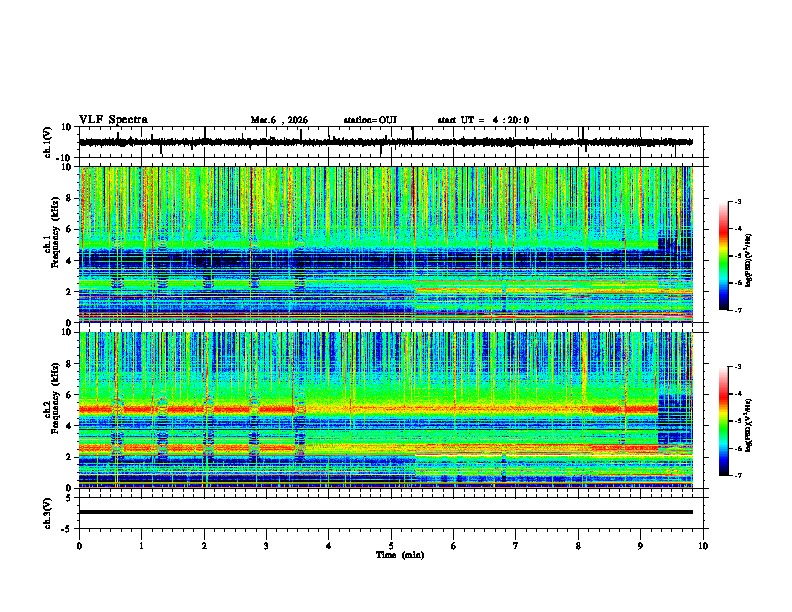Click tick label "8" on the time axis

pos(578,546)
